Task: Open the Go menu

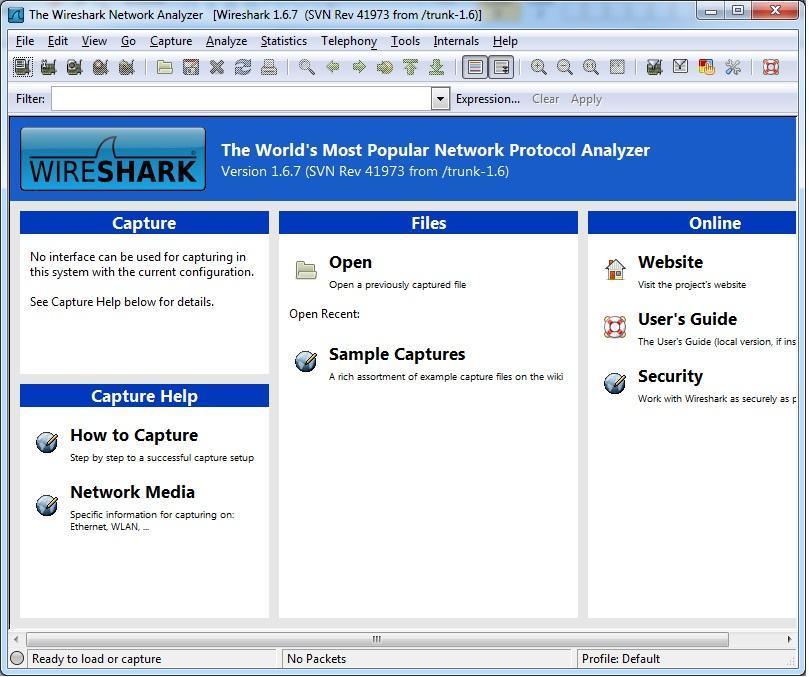Action: pos(128,41)
